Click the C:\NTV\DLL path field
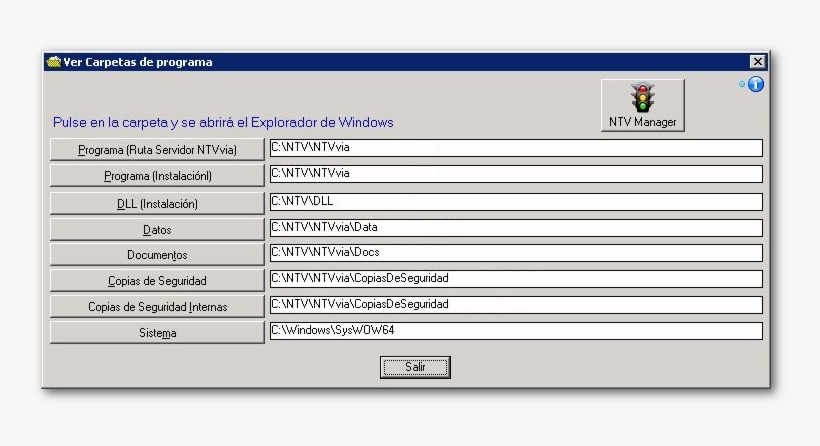Image resolution: width=820 pixels, height=446 pixels. coord(515,201)
